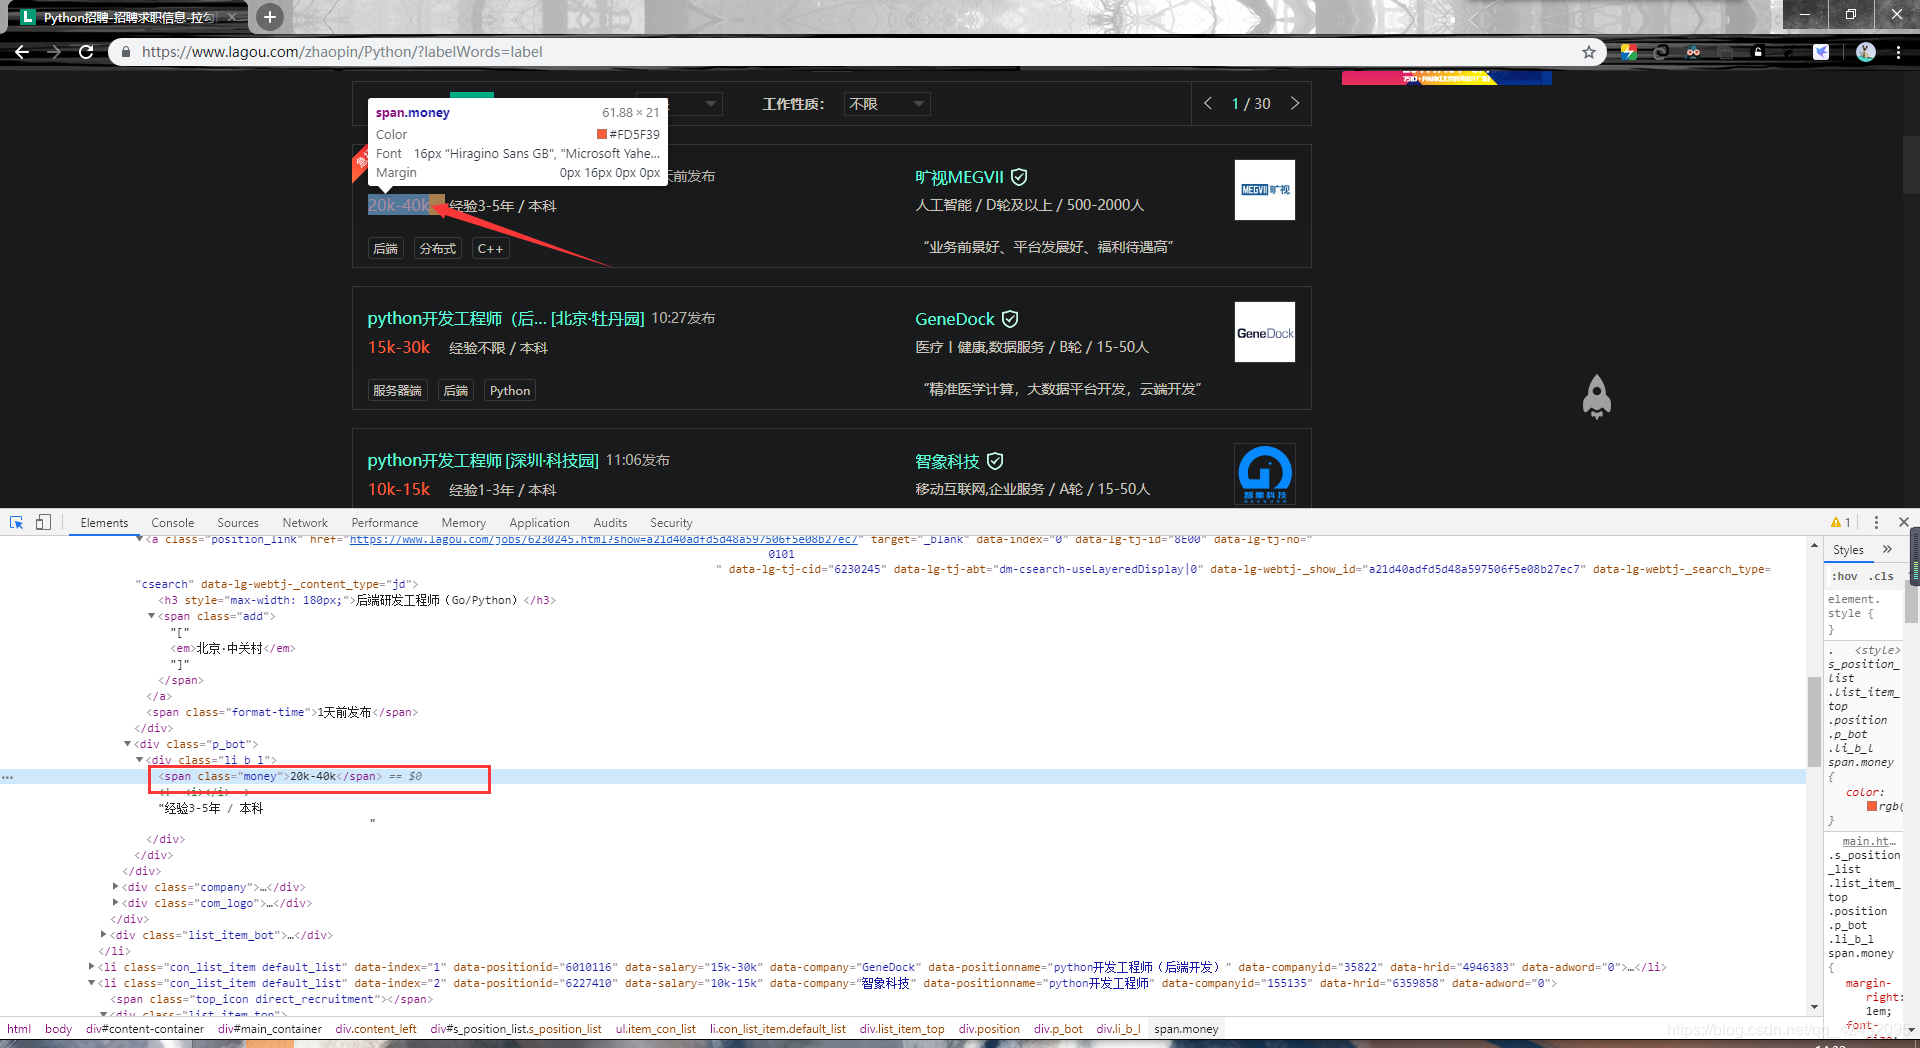Screen dimensions: 1920x1048
Task: Open the Application tab
Action: tap(539, 523)
